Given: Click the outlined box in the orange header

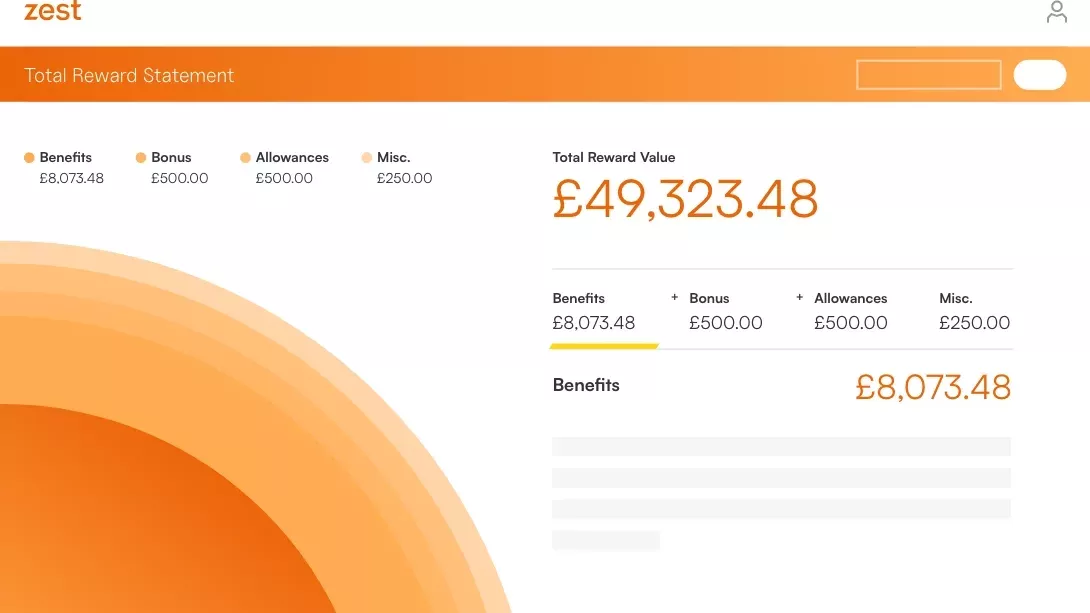Looking at the screenshot, I should click(929, 75).
